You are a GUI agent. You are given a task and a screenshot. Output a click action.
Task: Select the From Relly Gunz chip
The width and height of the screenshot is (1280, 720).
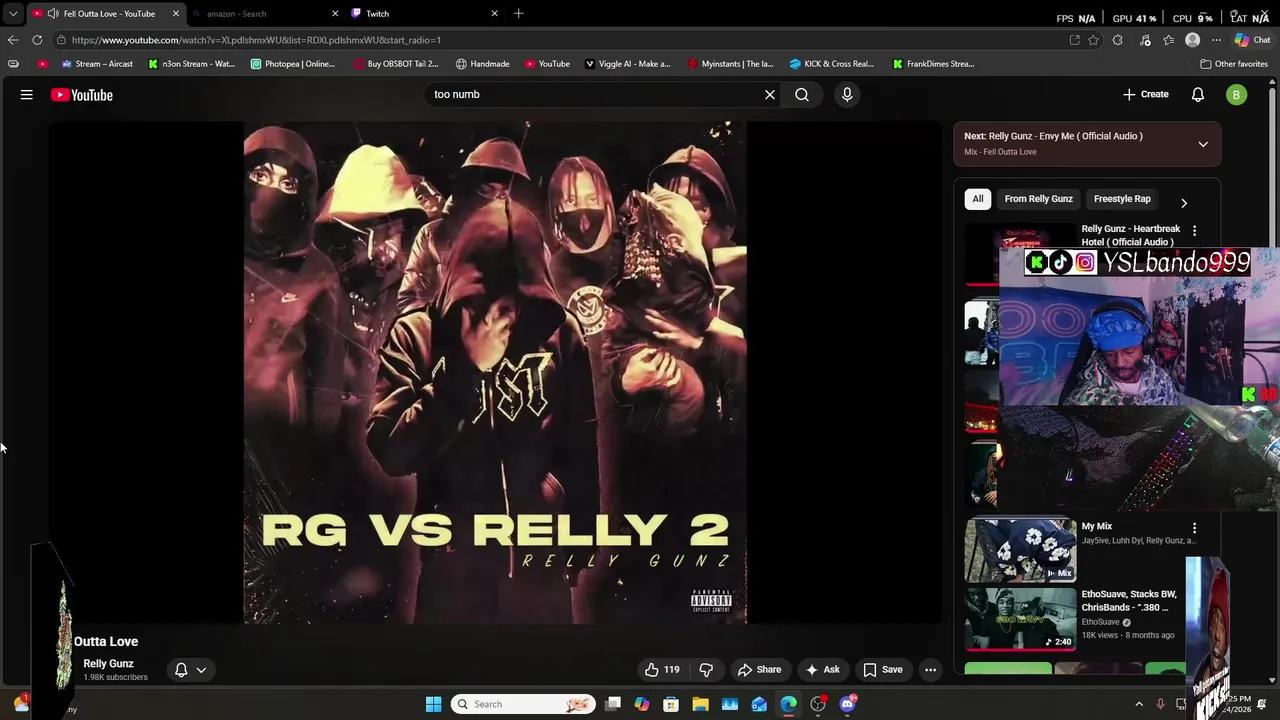pyautogui.click(x=1038, y=199)
